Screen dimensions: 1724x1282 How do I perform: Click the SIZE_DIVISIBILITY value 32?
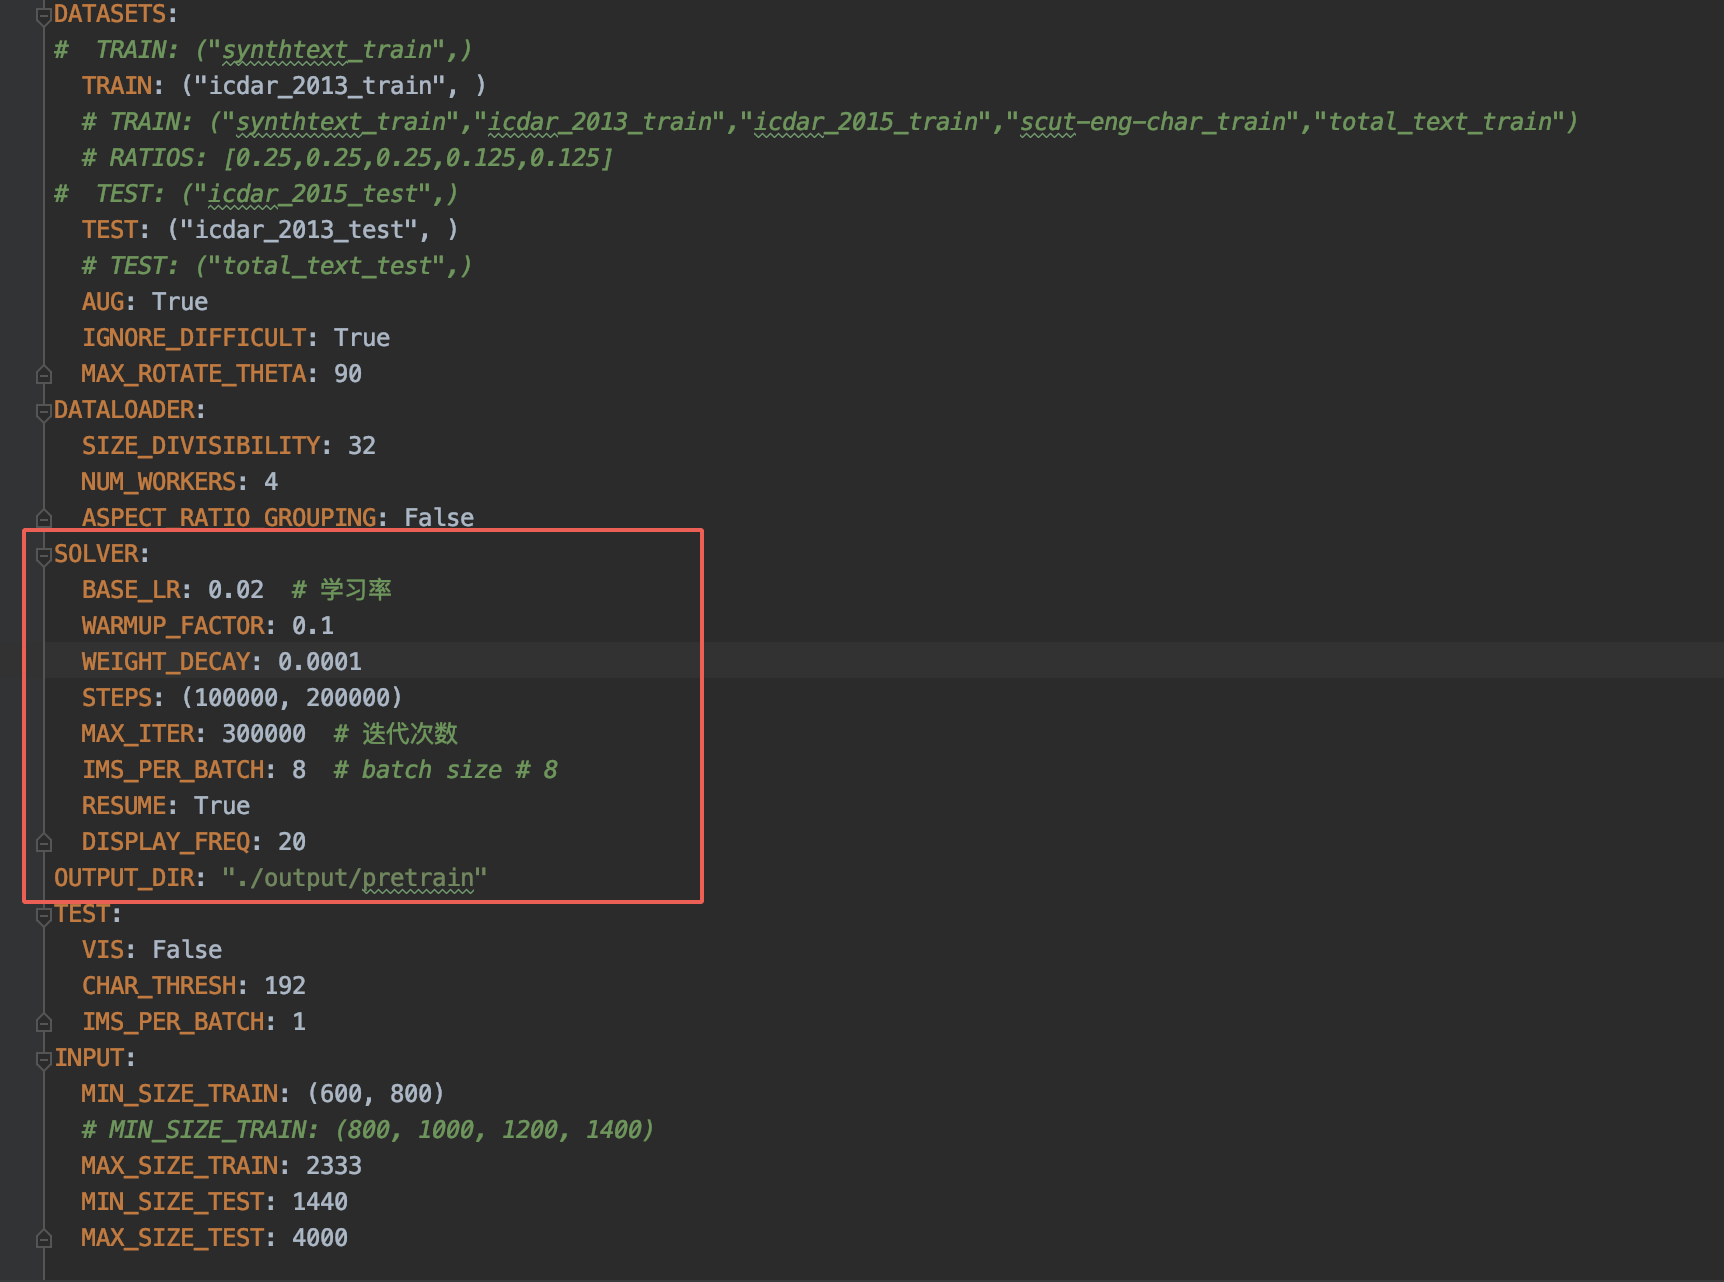tap(362, 446)
